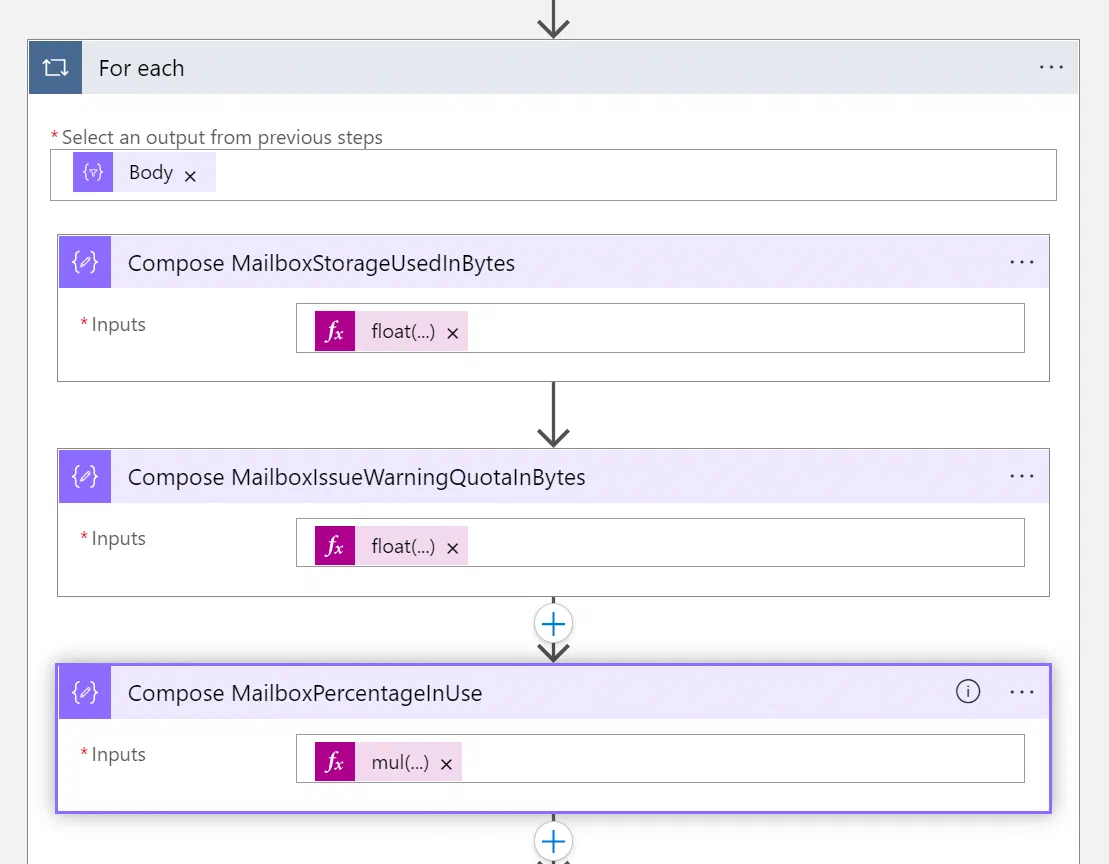Open the MailboxPercentageInUse ellipsis menu

[x=1021, y=692]
